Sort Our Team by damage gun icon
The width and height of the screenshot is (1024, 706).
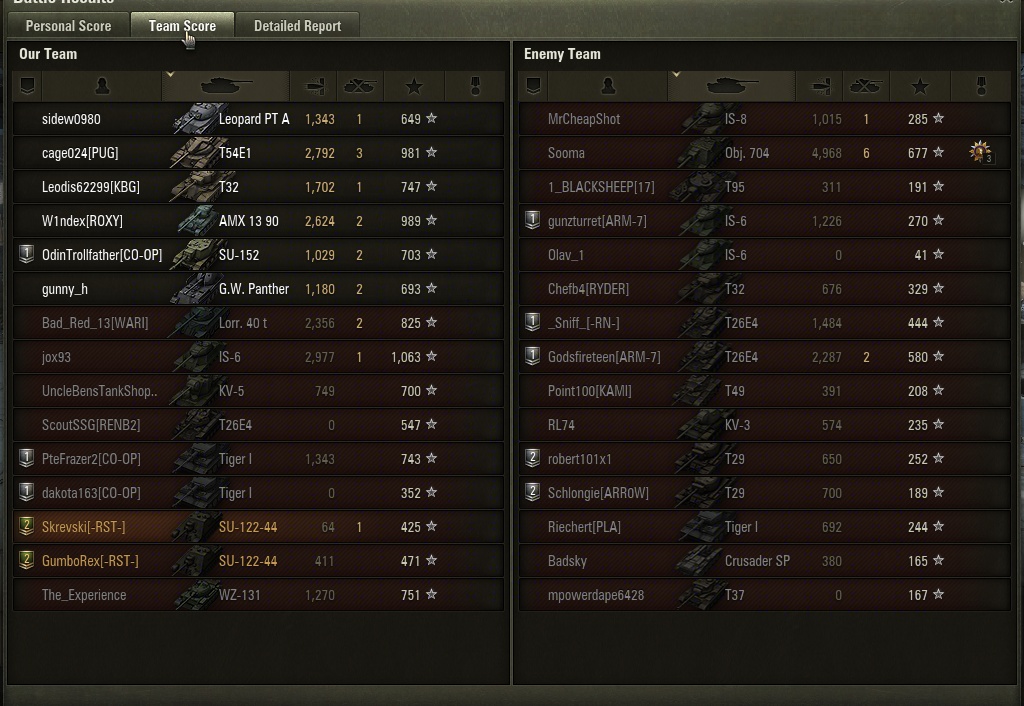tap(314, 86)
